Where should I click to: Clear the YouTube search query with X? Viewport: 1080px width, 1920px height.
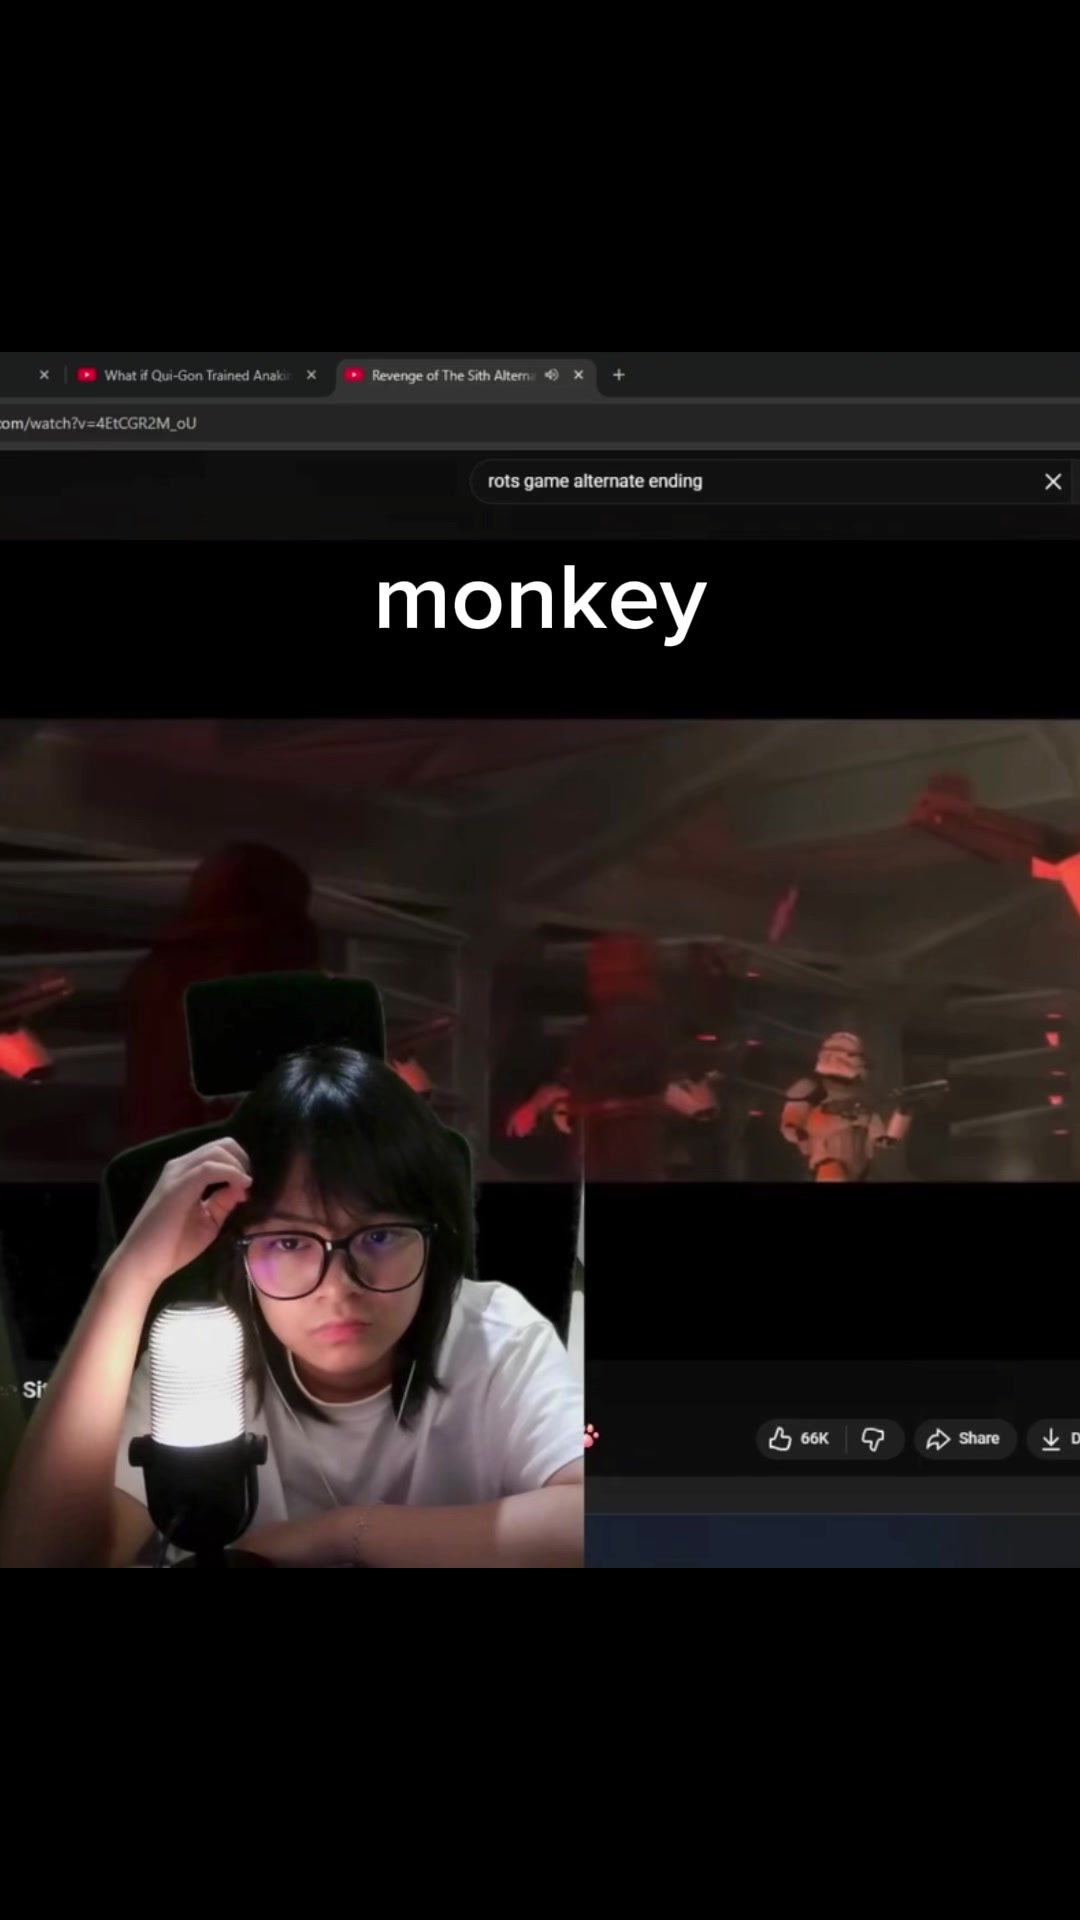[x=1053, y=482]
